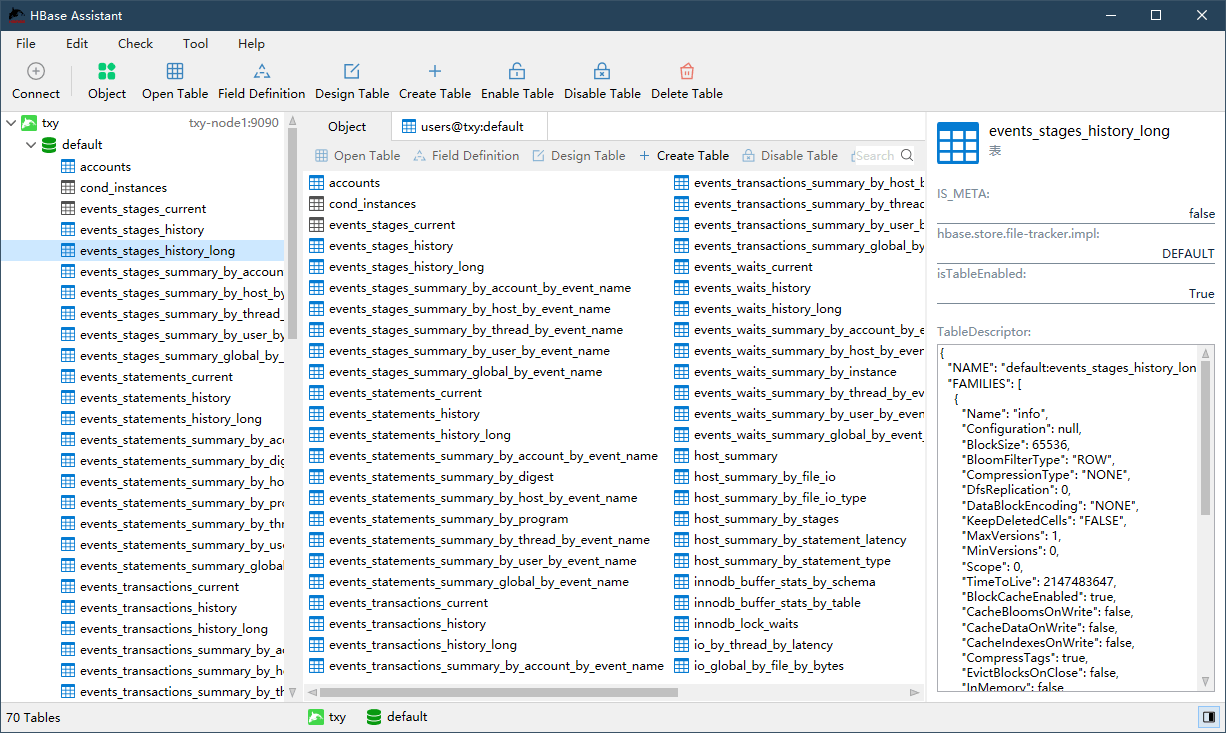Open the File menu
The height and width of the screenshot is (733, 1226).
tap(26, 43)
